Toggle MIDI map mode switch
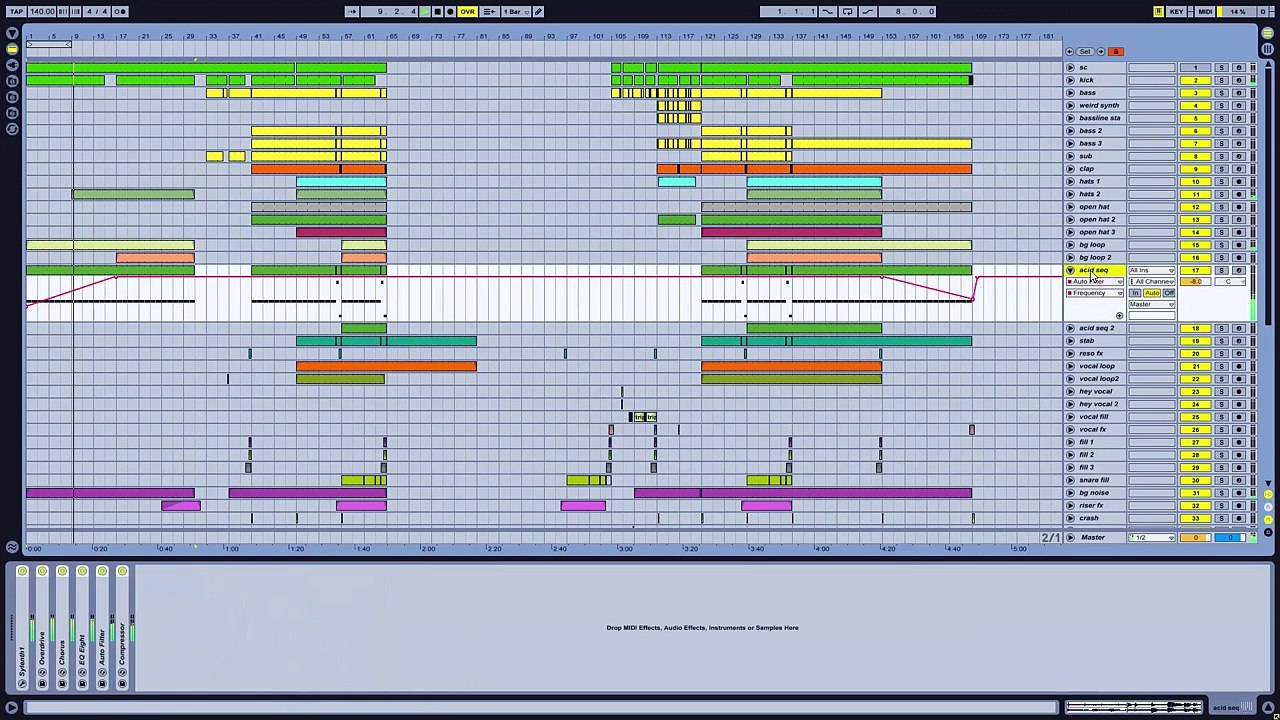 click(1205, 11)
